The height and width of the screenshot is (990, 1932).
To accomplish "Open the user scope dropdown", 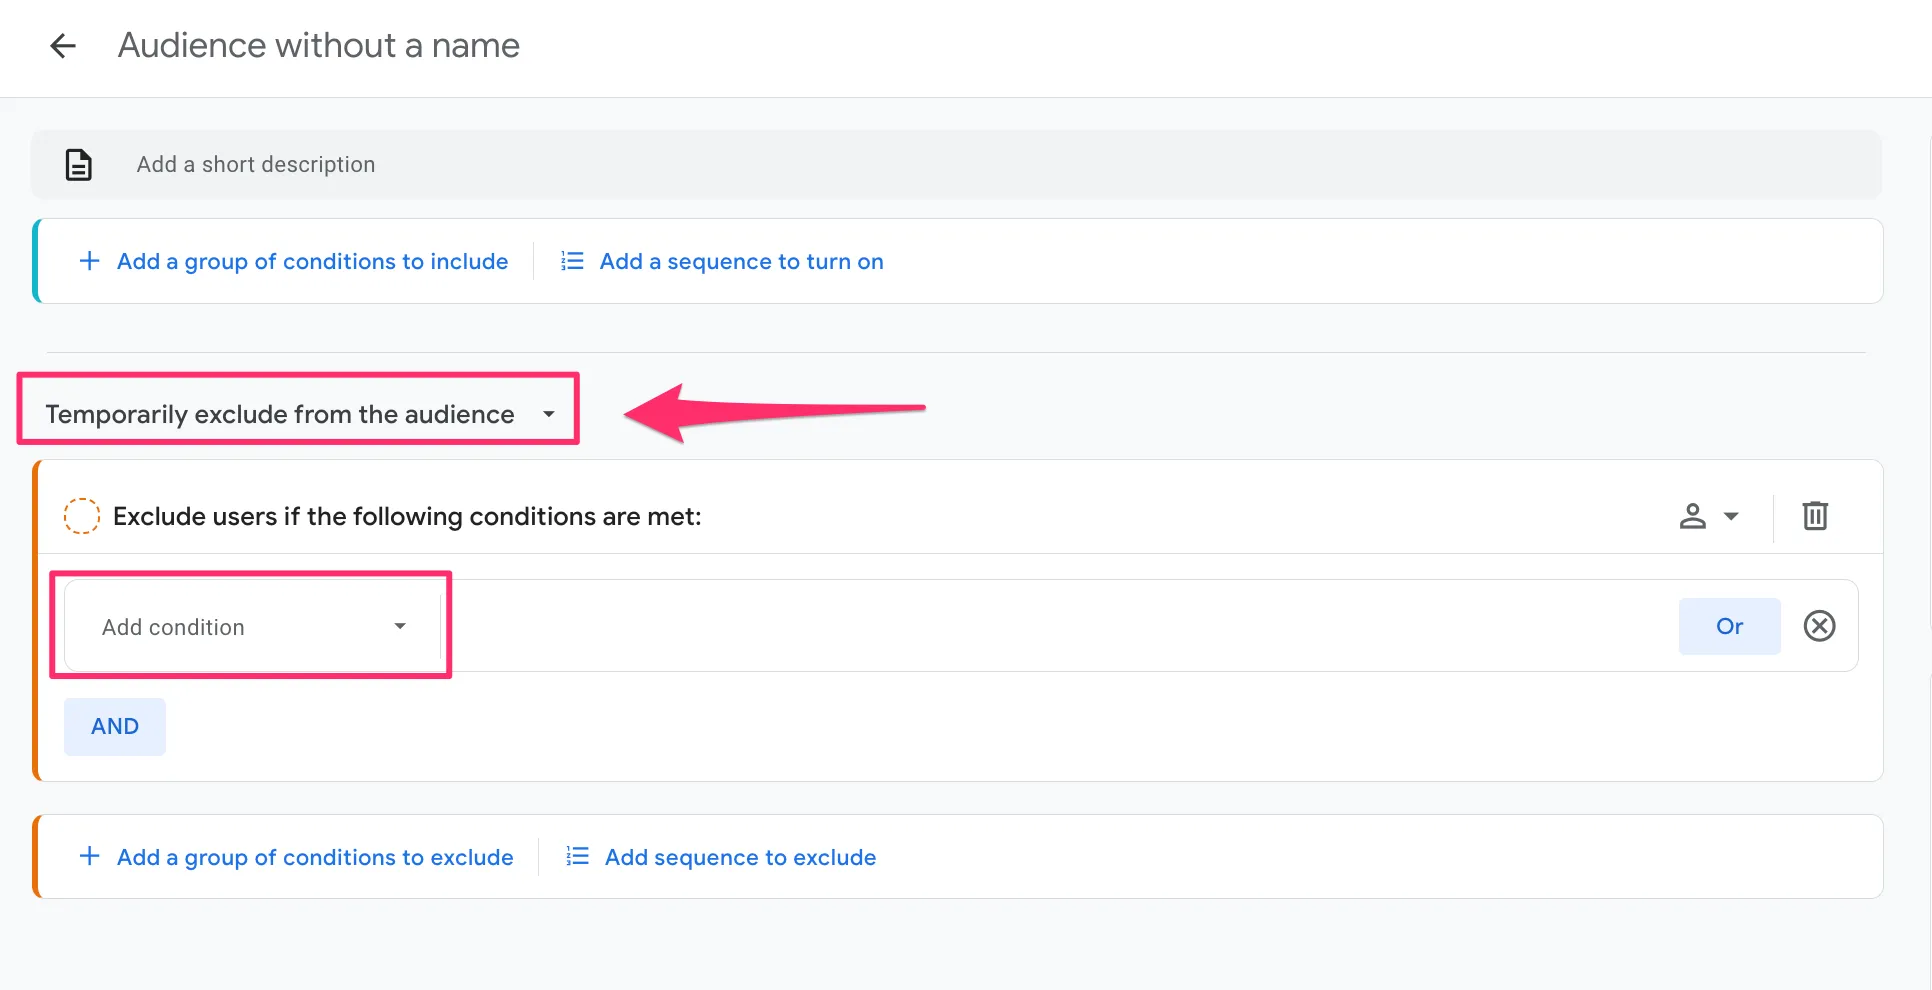I will point(1709,516).
